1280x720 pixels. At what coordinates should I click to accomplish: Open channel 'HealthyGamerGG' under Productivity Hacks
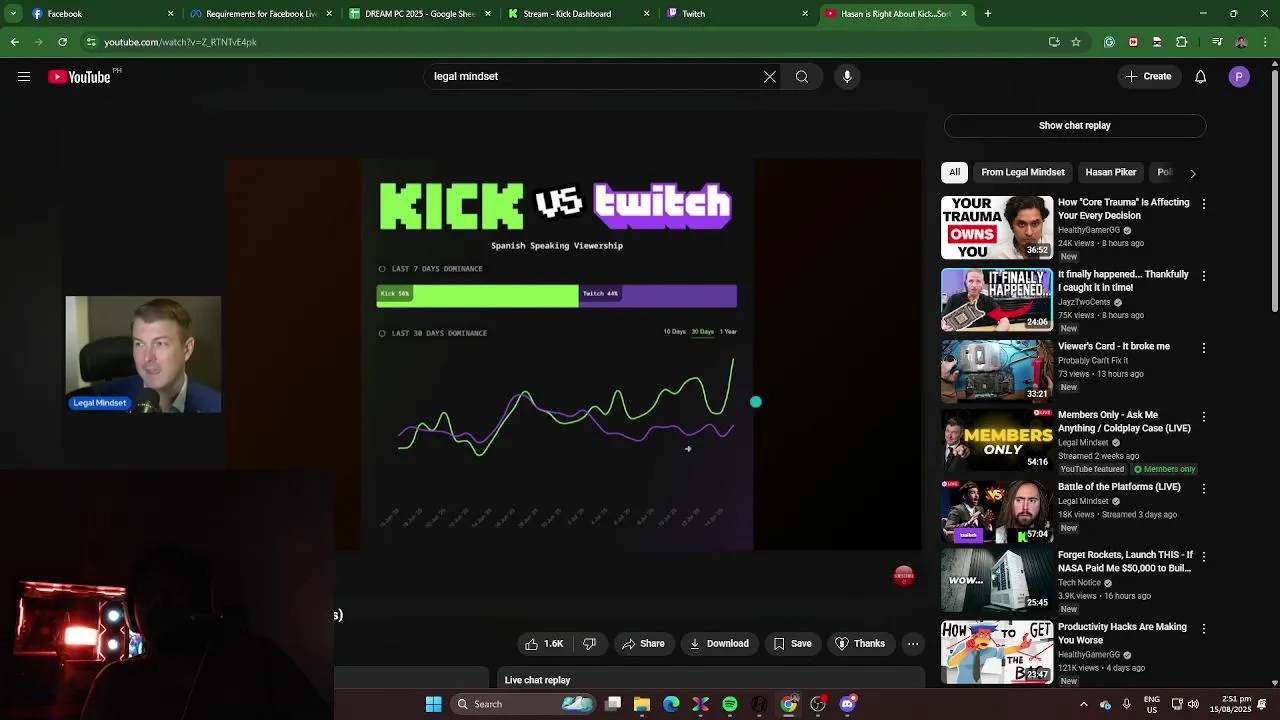tap(1089, 655)
